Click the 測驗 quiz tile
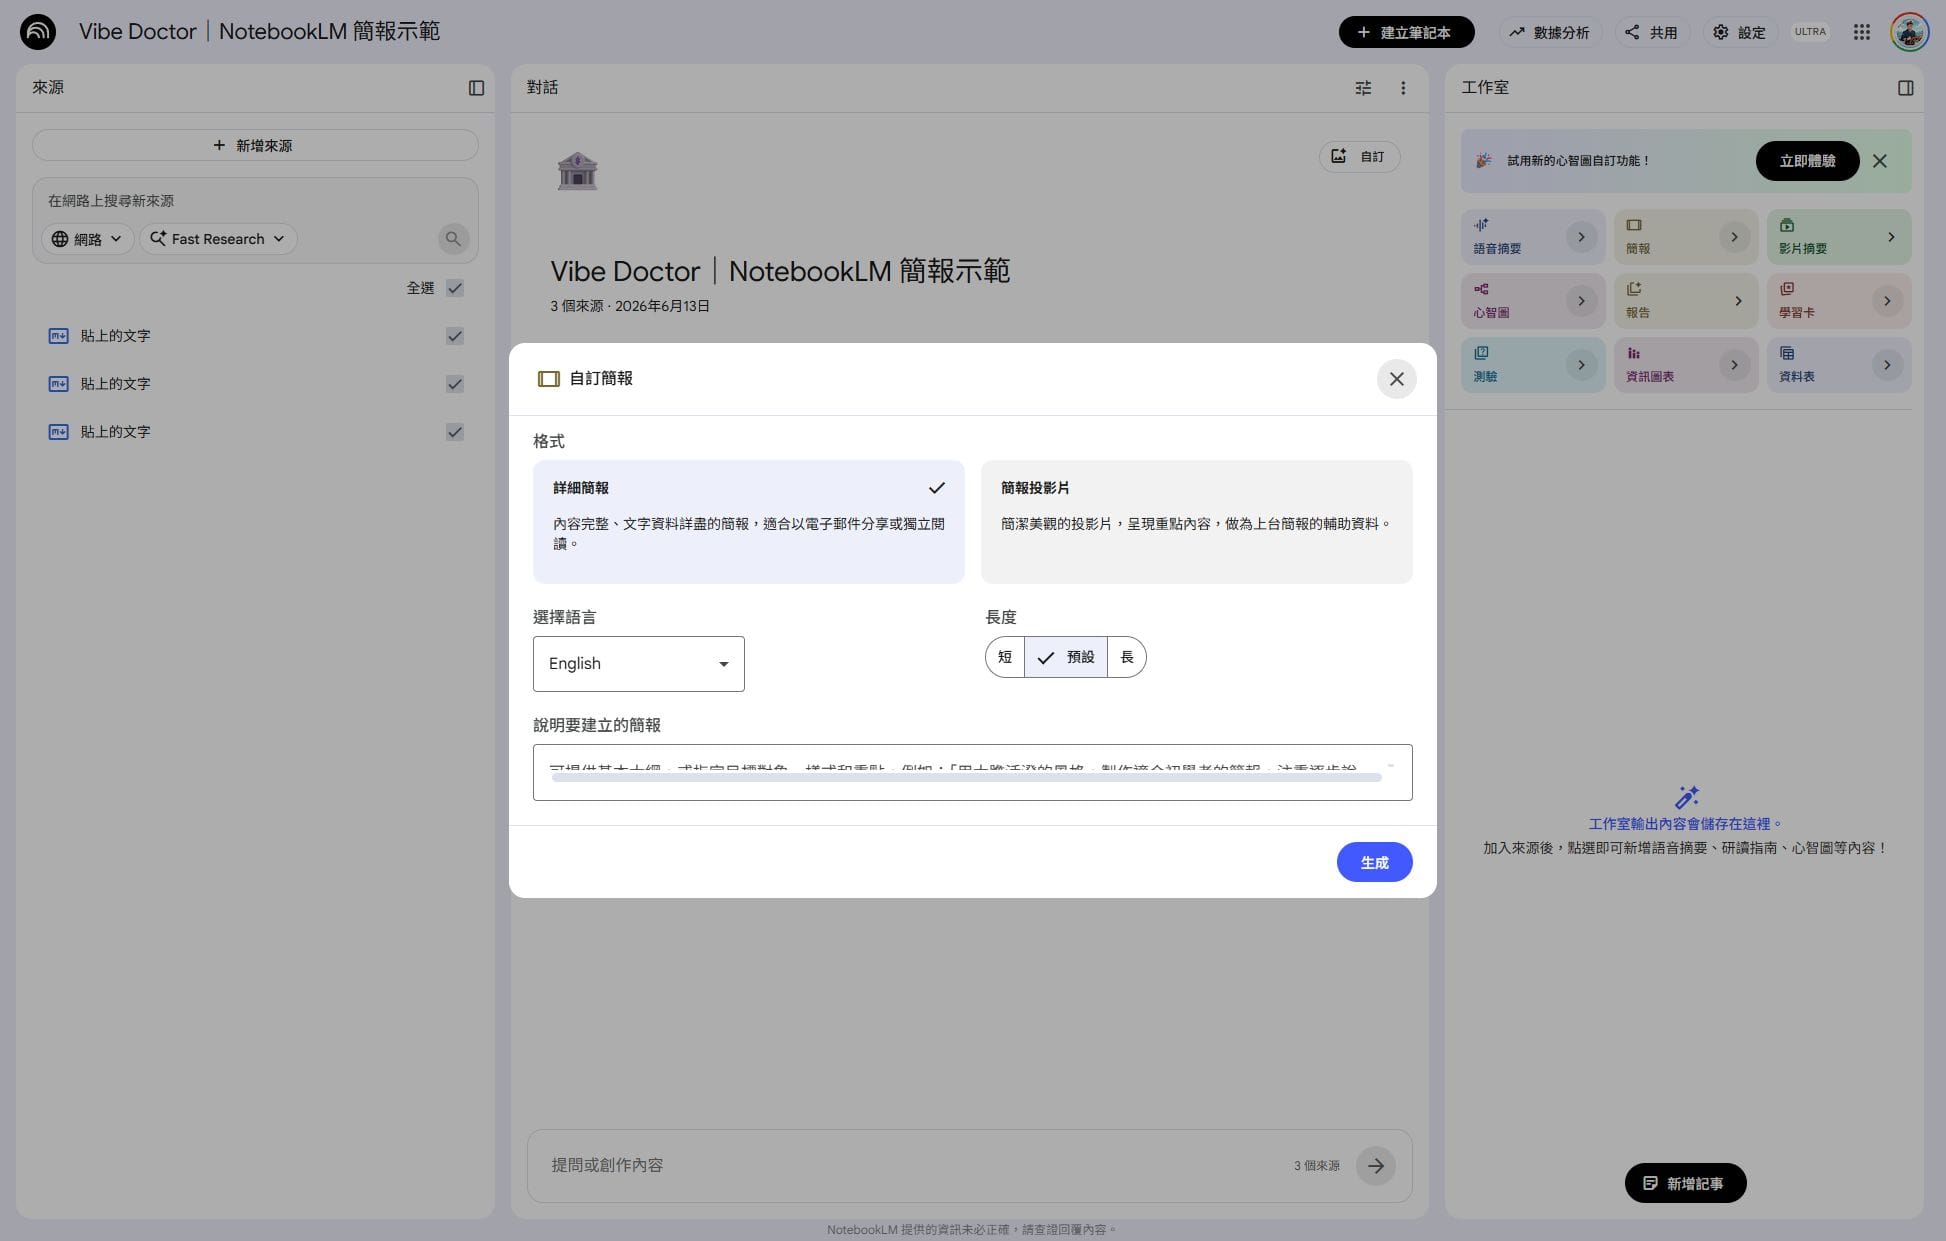1946x1241 pixels. click(1533, 365)
